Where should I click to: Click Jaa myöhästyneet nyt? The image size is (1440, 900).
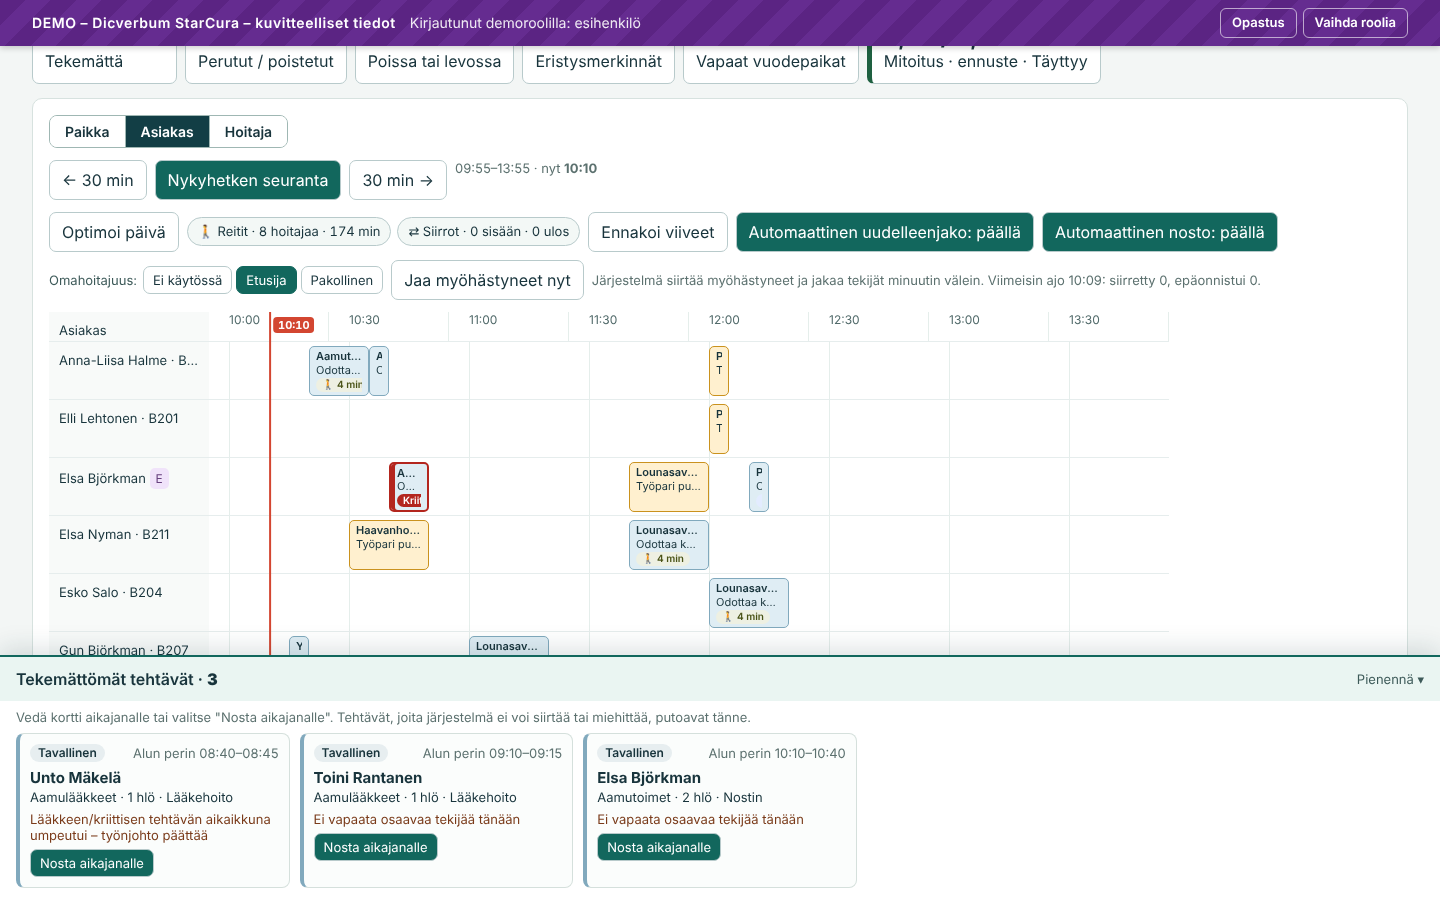click(487, 281)
